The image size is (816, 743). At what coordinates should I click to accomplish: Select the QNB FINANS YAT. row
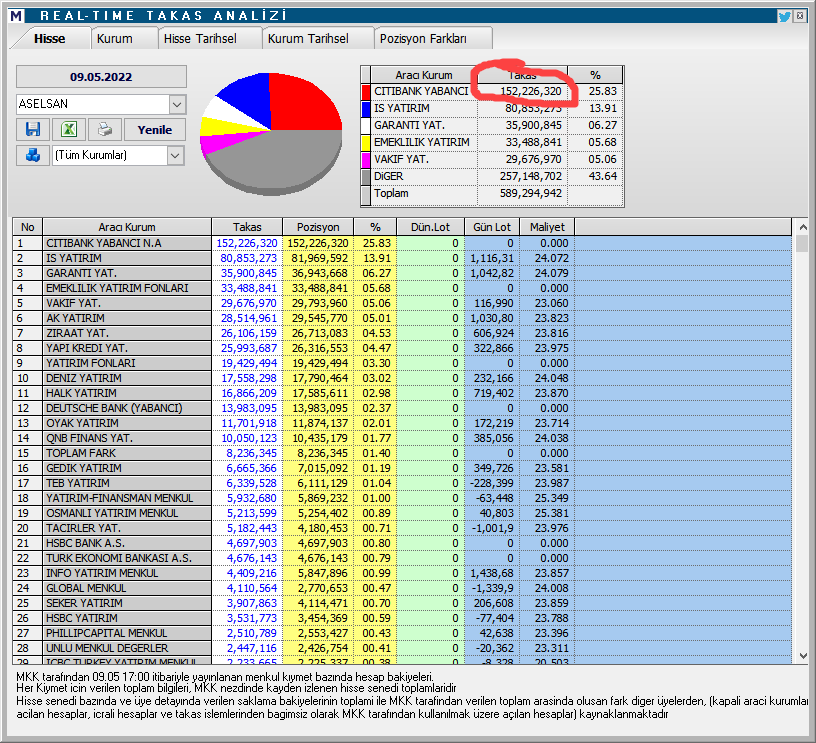(x=402, y=438)
